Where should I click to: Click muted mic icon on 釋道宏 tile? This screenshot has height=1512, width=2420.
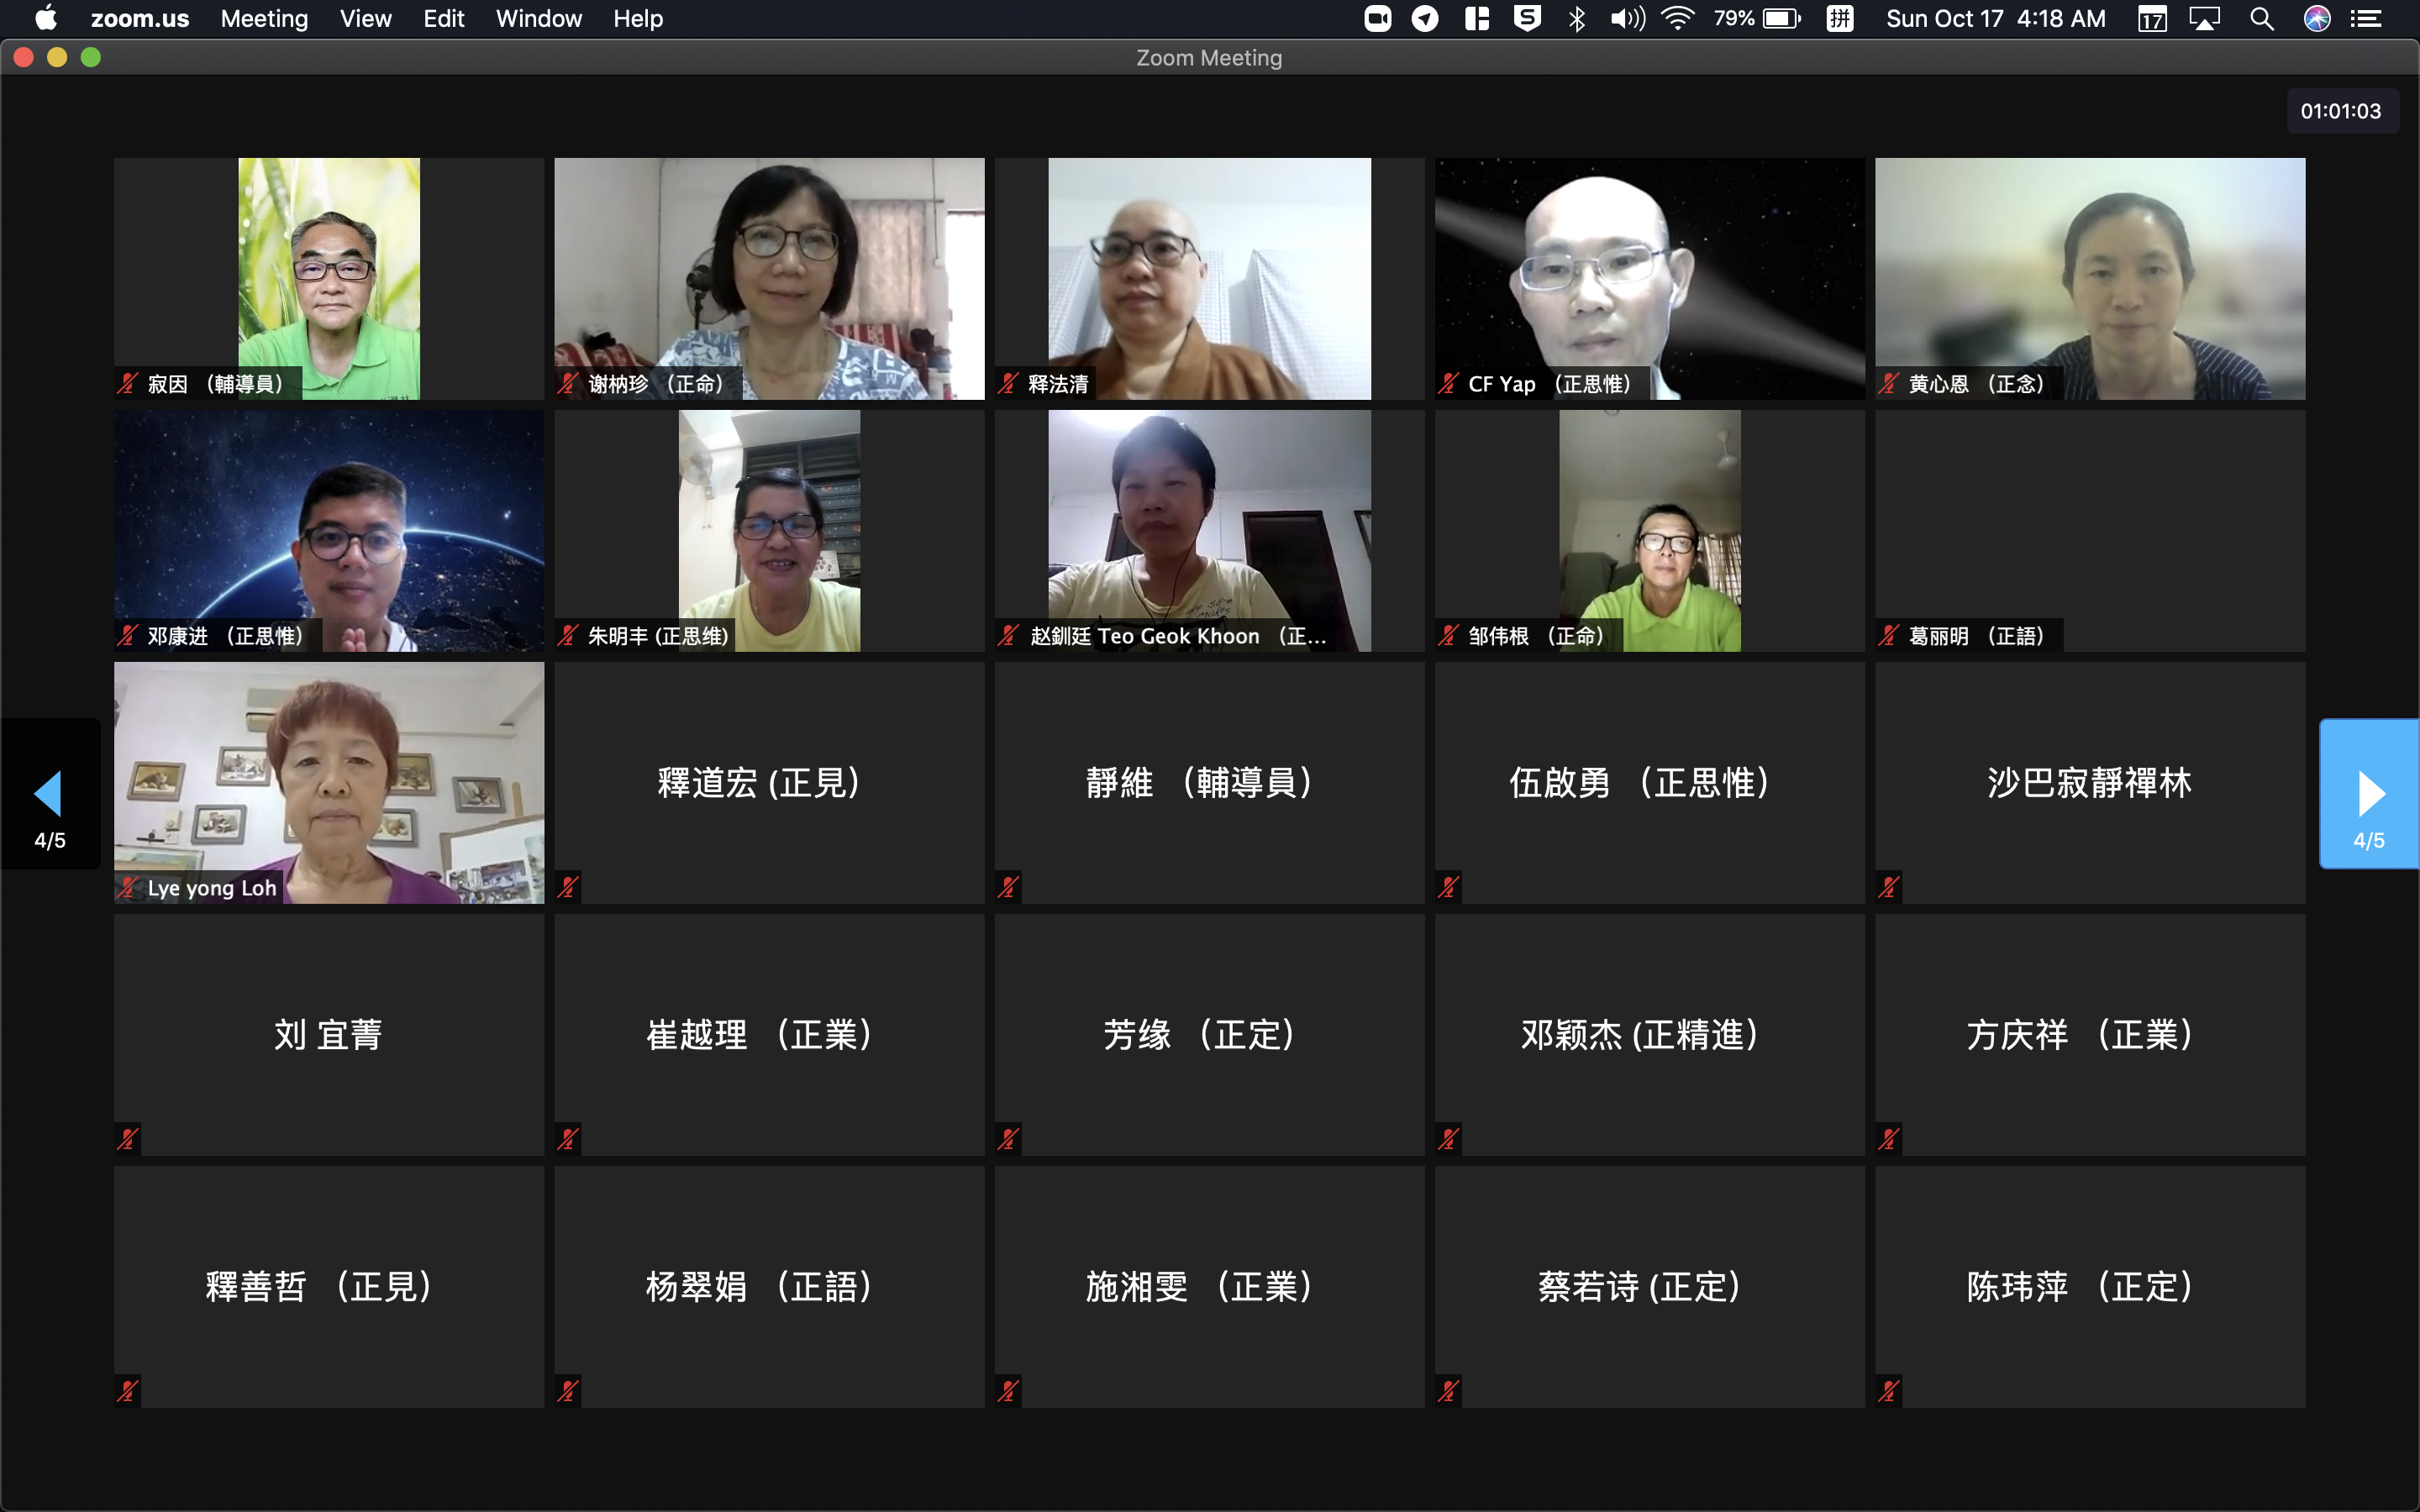click(568, 887)
